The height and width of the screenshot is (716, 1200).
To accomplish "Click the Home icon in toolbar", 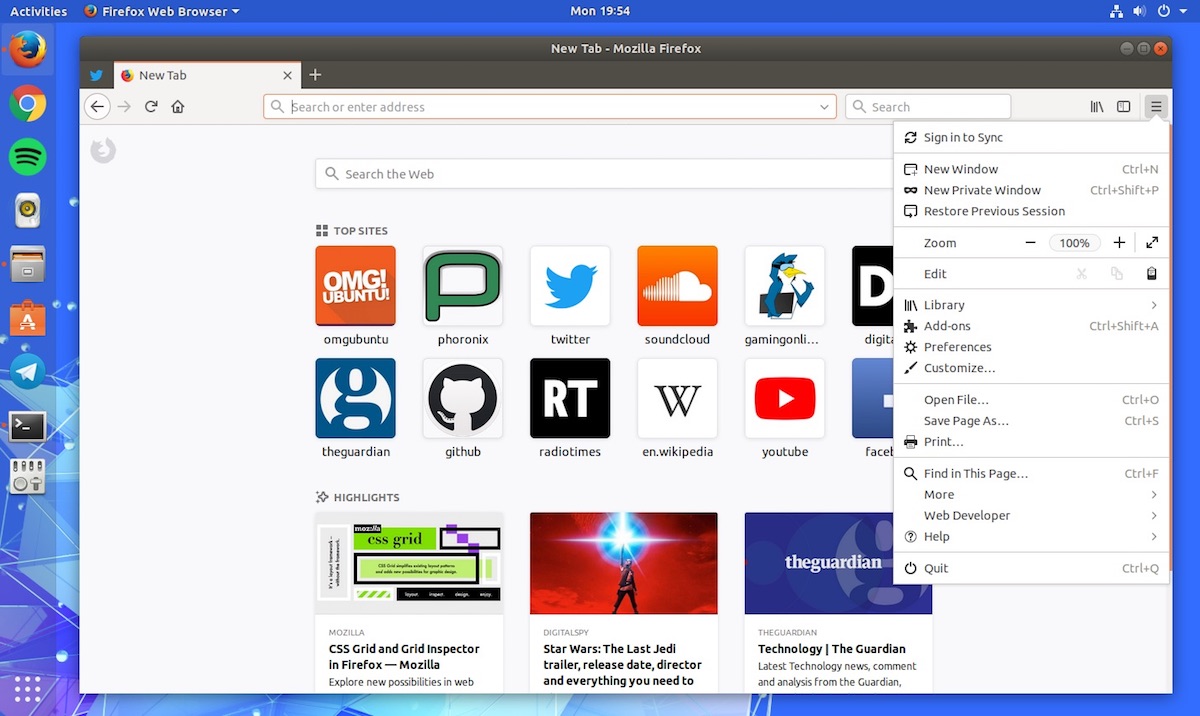I will point(178,107).
